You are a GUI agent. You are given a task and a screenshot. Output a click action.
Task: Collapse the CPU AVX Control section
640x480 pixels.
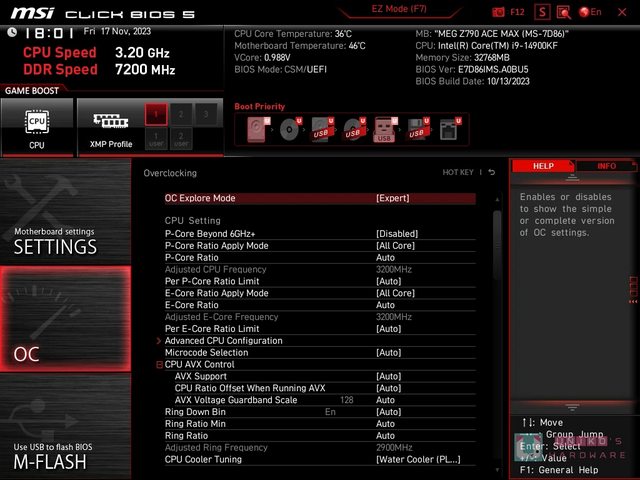pyautogui.click(x=159, y=365)
